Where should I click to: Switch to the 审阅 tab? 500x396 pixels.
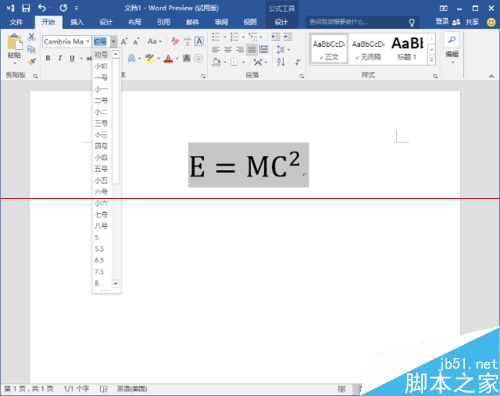tap(221, 22)
